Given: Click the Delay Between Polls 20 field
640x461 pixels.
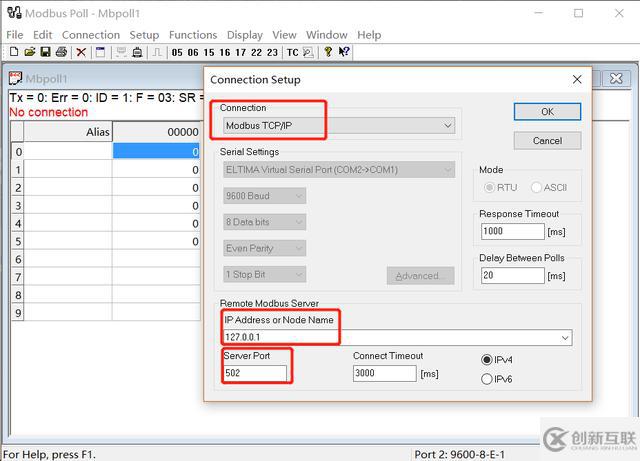Looking at the screenshot, I should (x=513, y=275).
